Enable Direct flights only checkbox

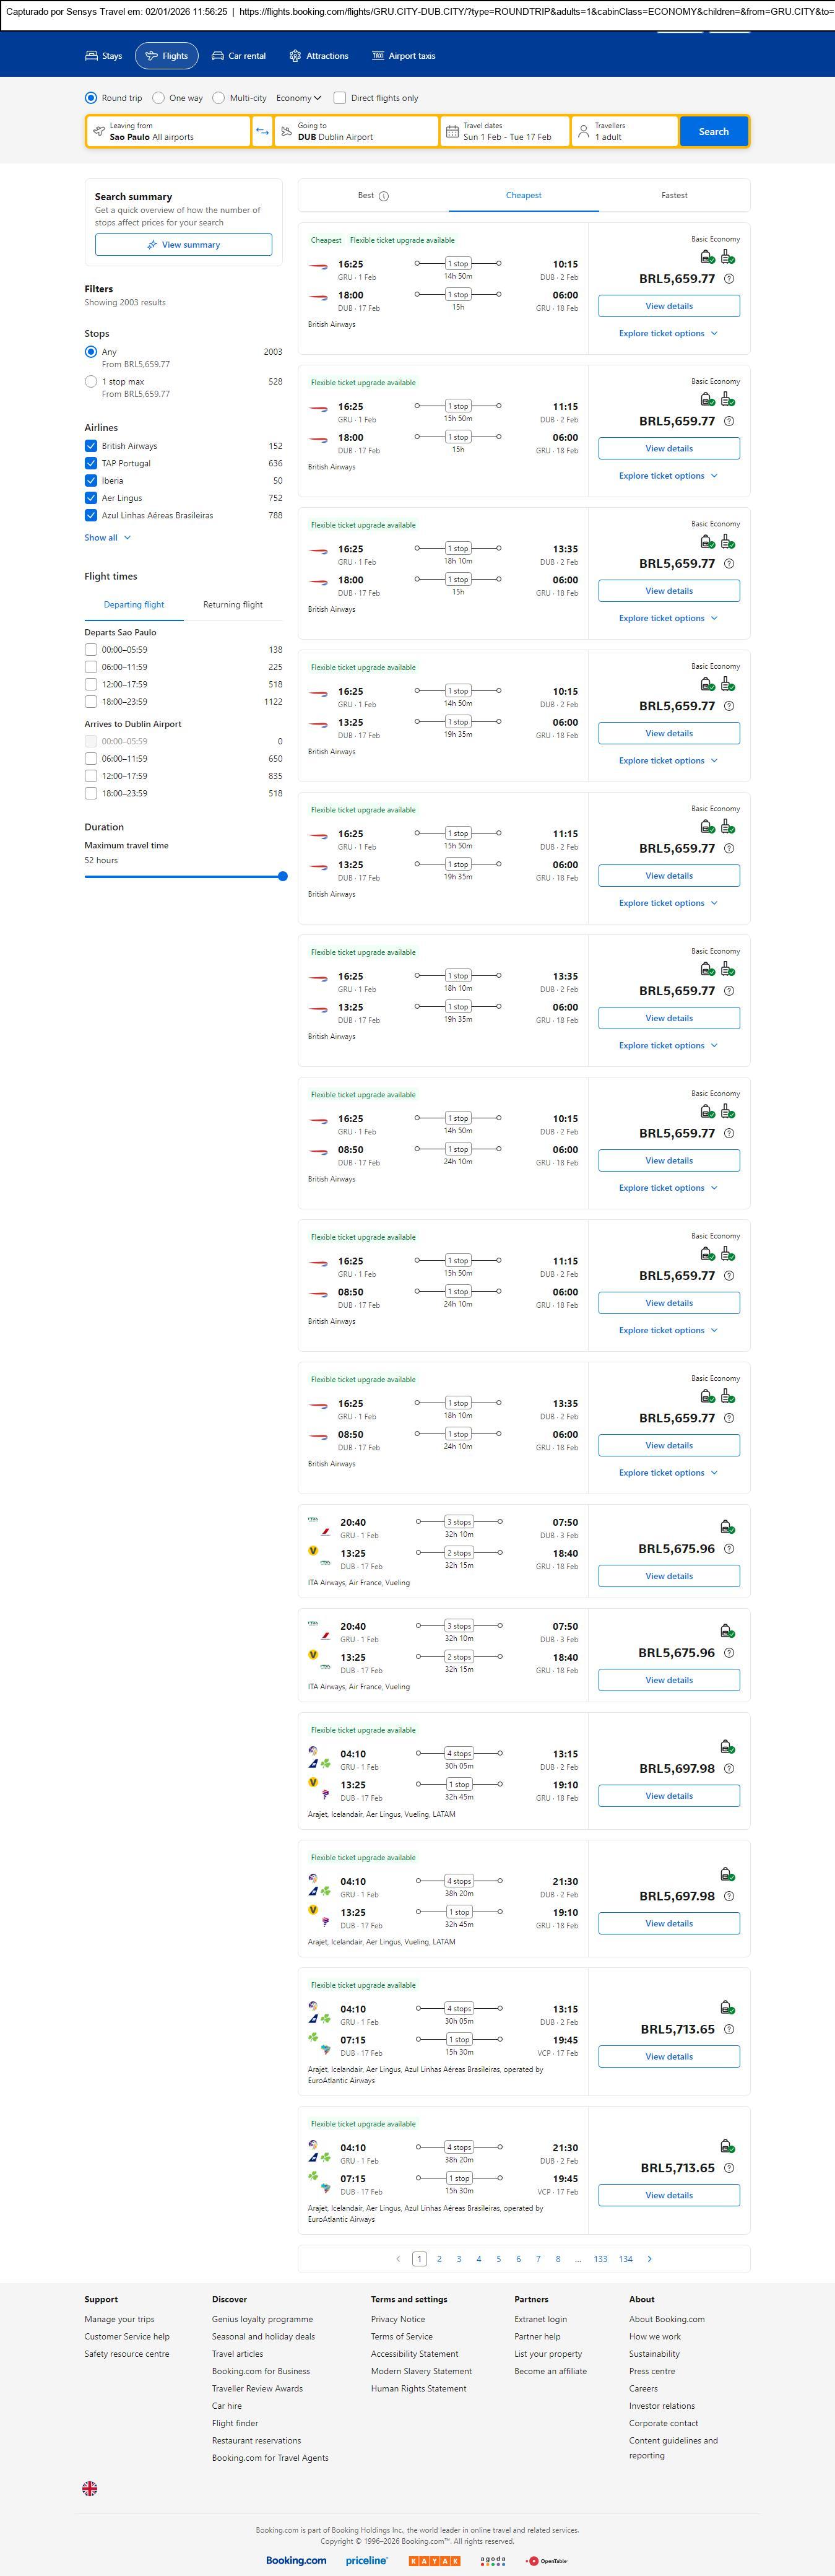pos(340,98)
